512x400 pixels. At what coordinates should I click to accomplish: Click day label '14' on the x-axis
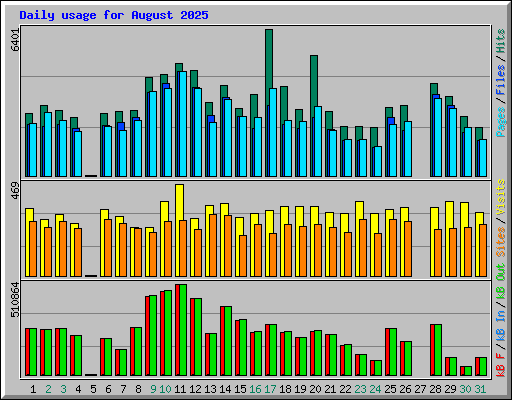(225, 389)
